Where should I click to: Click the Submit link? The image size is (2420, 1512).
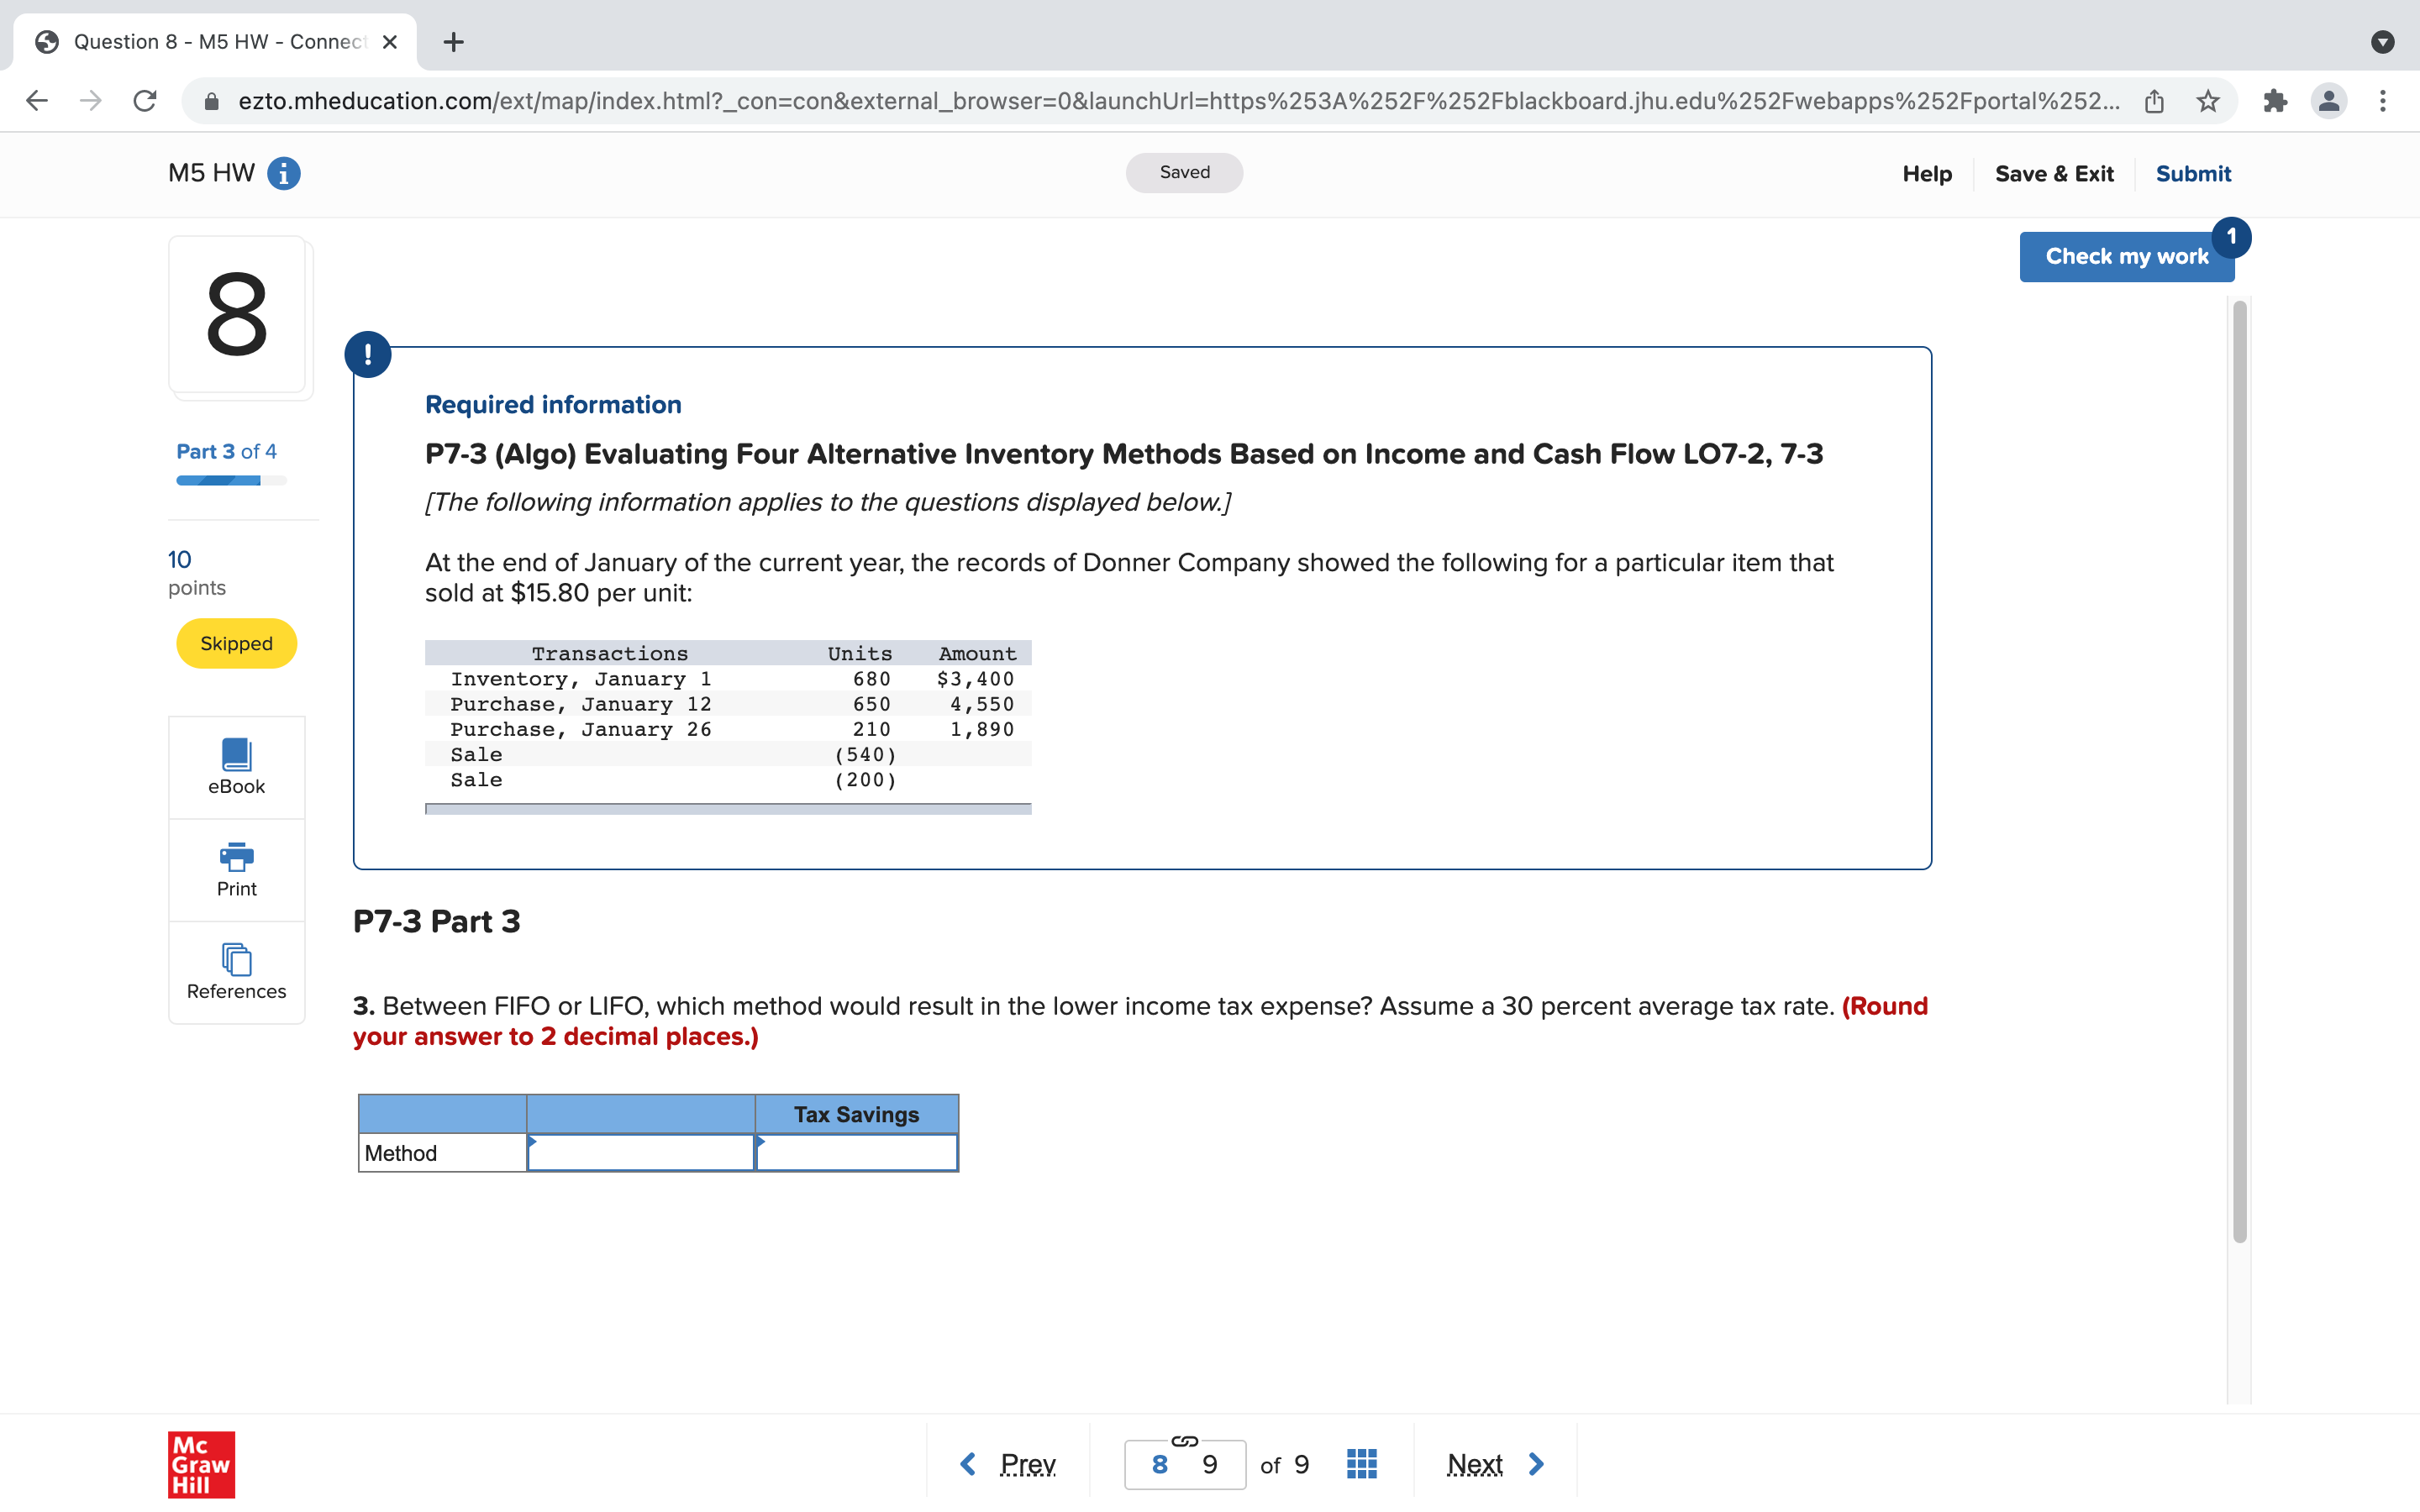click(2193, 173)
